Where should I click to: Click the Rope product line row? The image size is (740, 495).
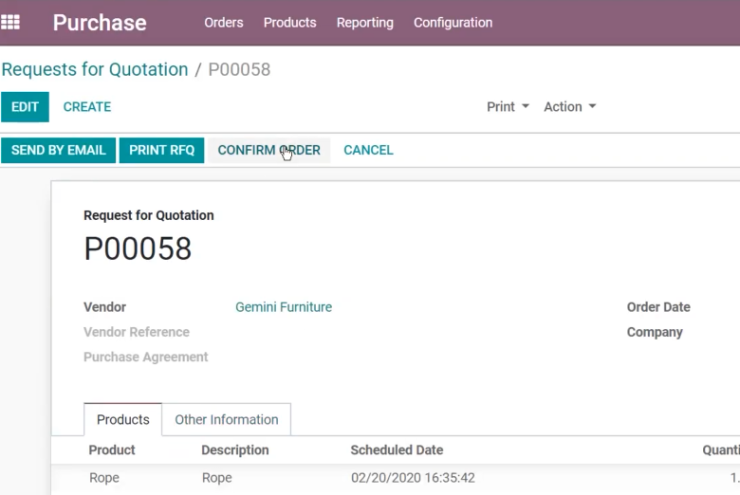(395, 478)
